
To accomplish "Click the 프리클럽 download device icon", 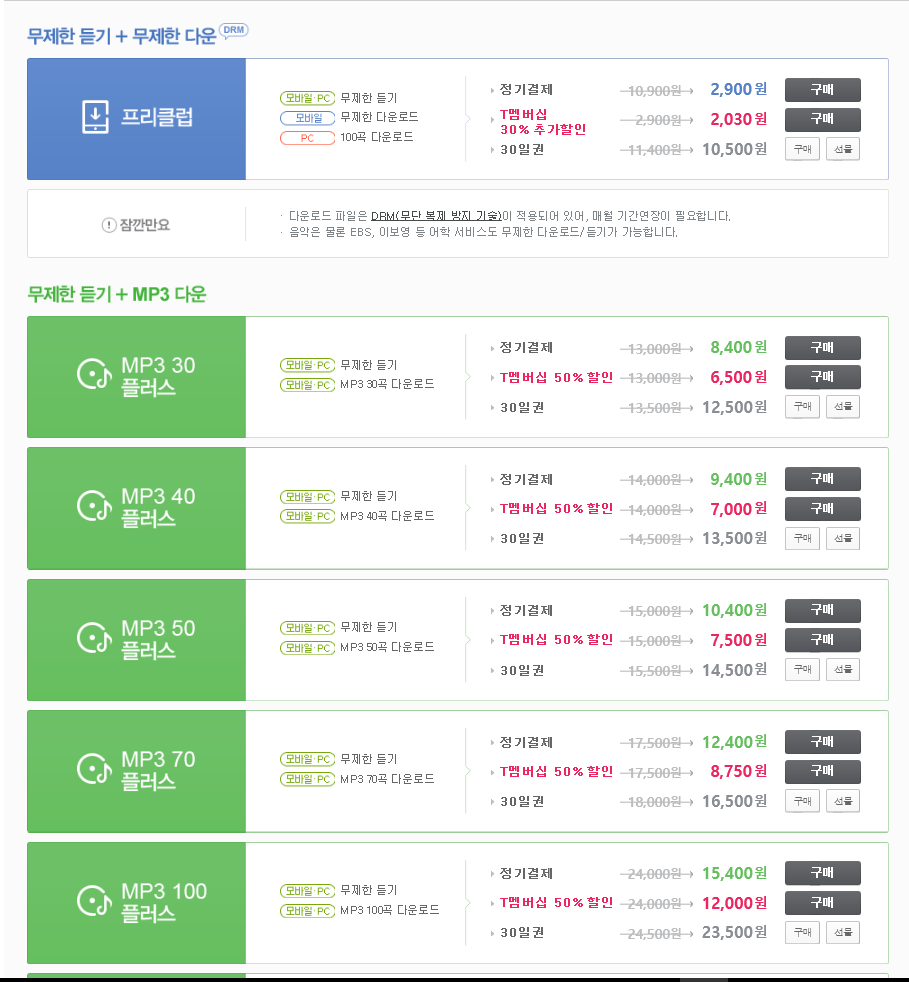I will (x=95, y=118).
